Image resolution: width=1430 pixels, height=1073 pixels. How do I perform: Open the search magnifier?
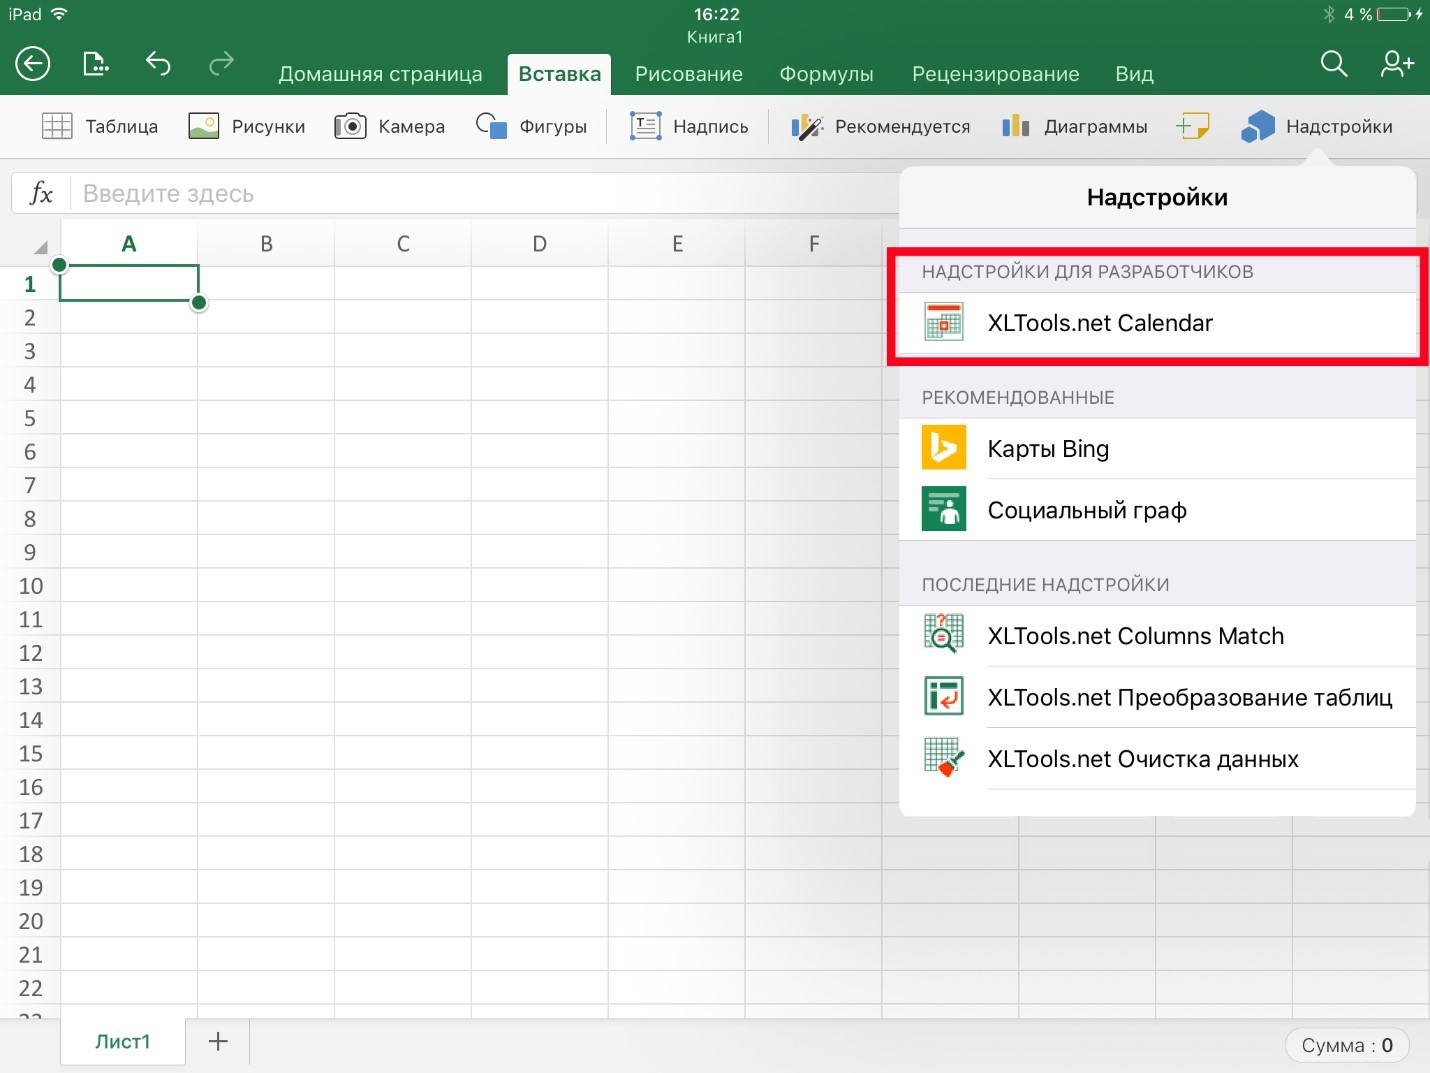click(x=1334, y=64)
